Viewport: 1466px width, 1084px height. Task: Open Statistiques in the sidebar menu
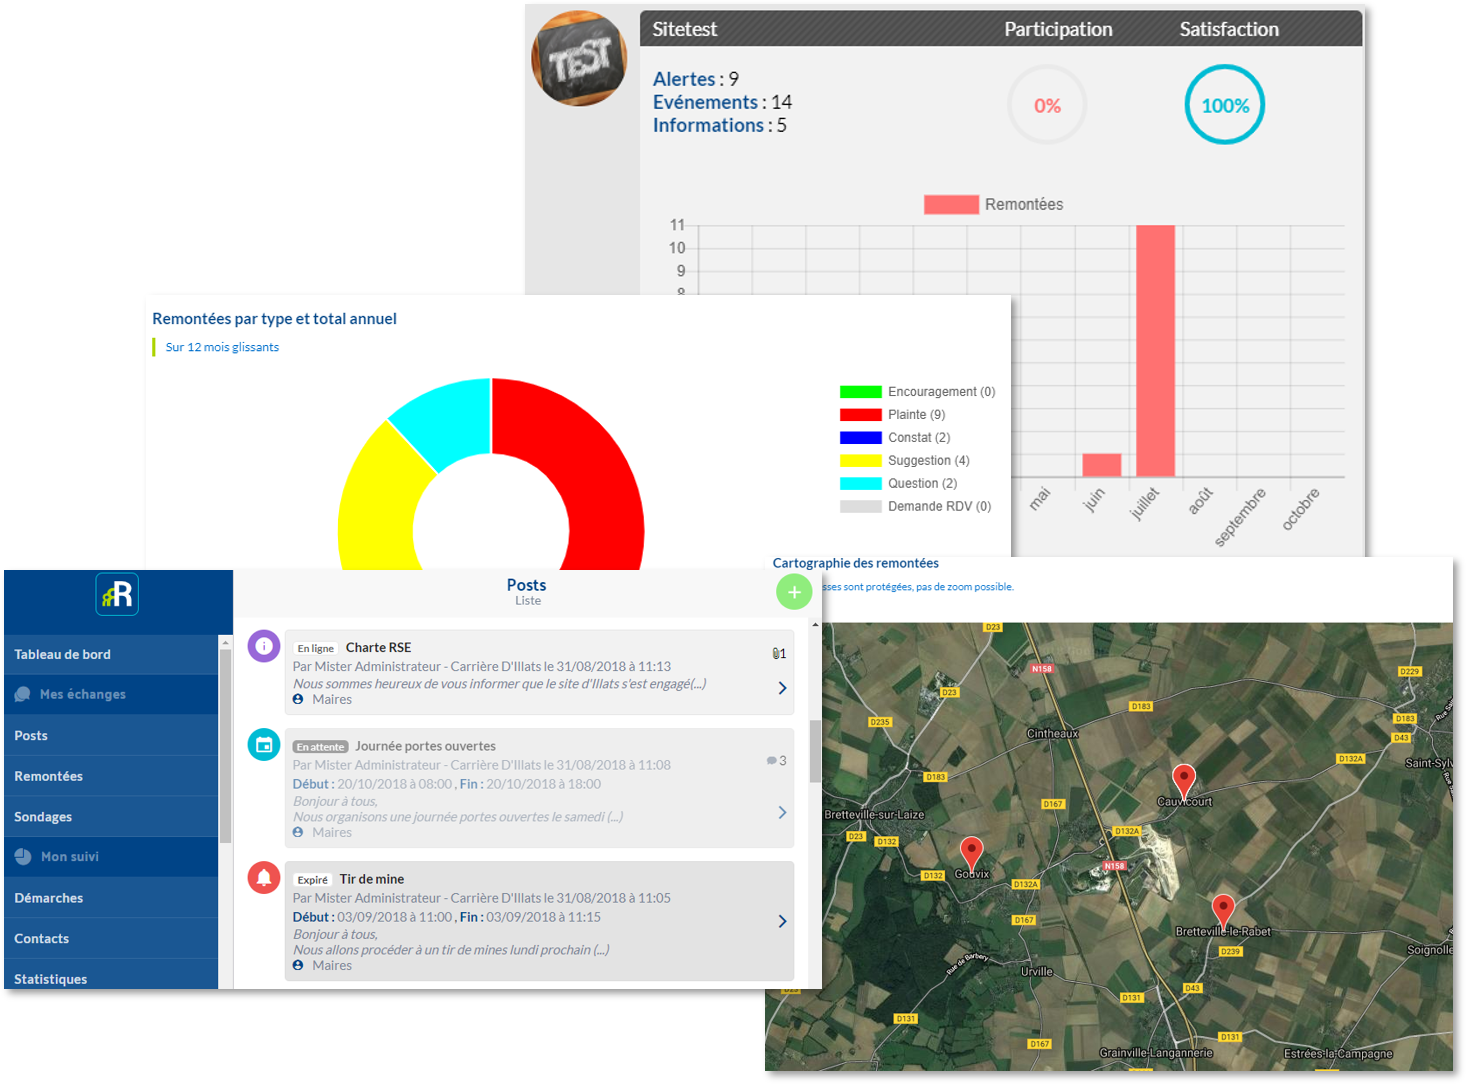111,975
